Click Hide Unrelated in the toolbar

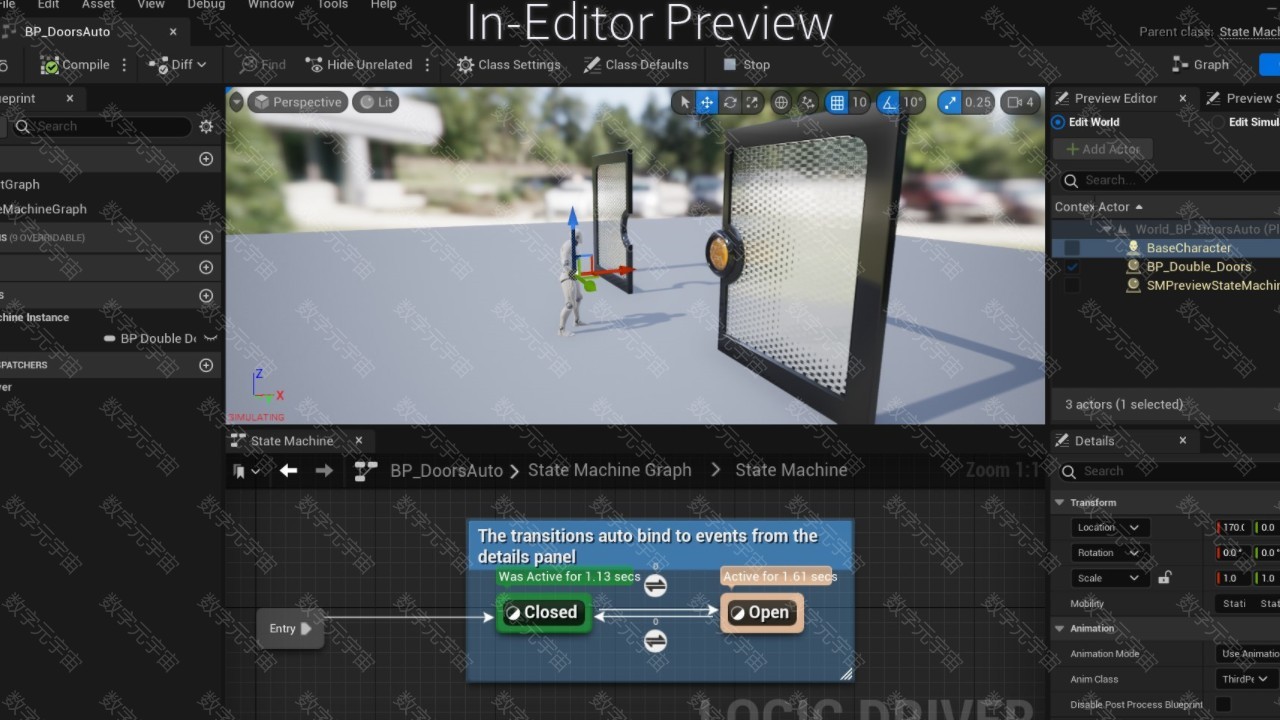coord(359,64)
